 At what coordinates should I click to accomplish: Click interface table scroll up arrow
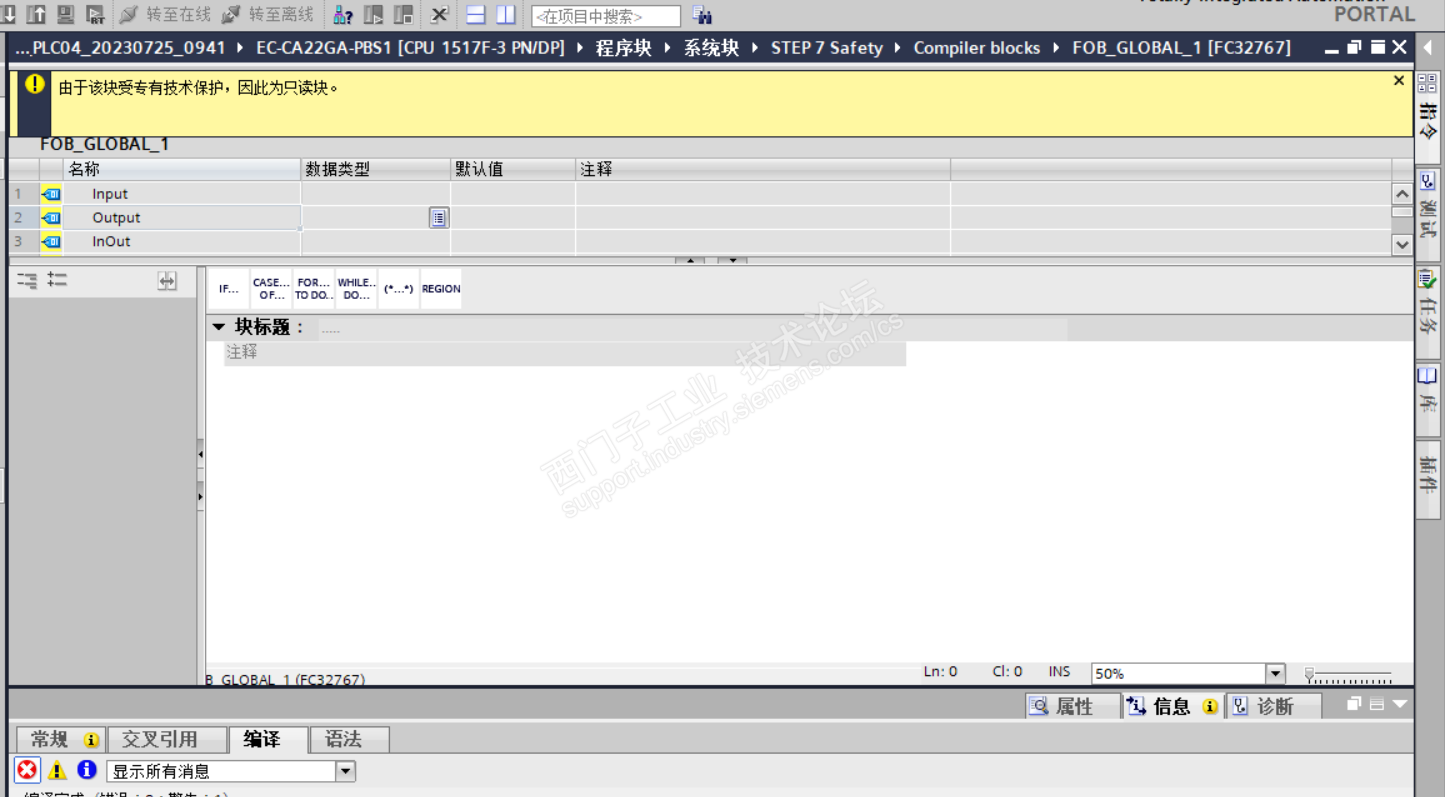click(x=1402, y=194)
